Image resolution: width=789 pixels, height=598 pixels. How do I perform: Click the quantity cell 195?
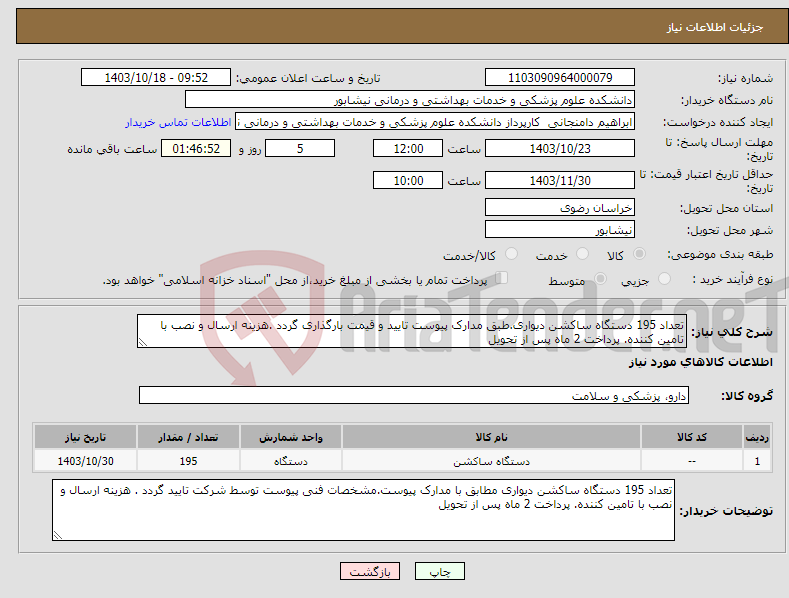pos(188,461)
